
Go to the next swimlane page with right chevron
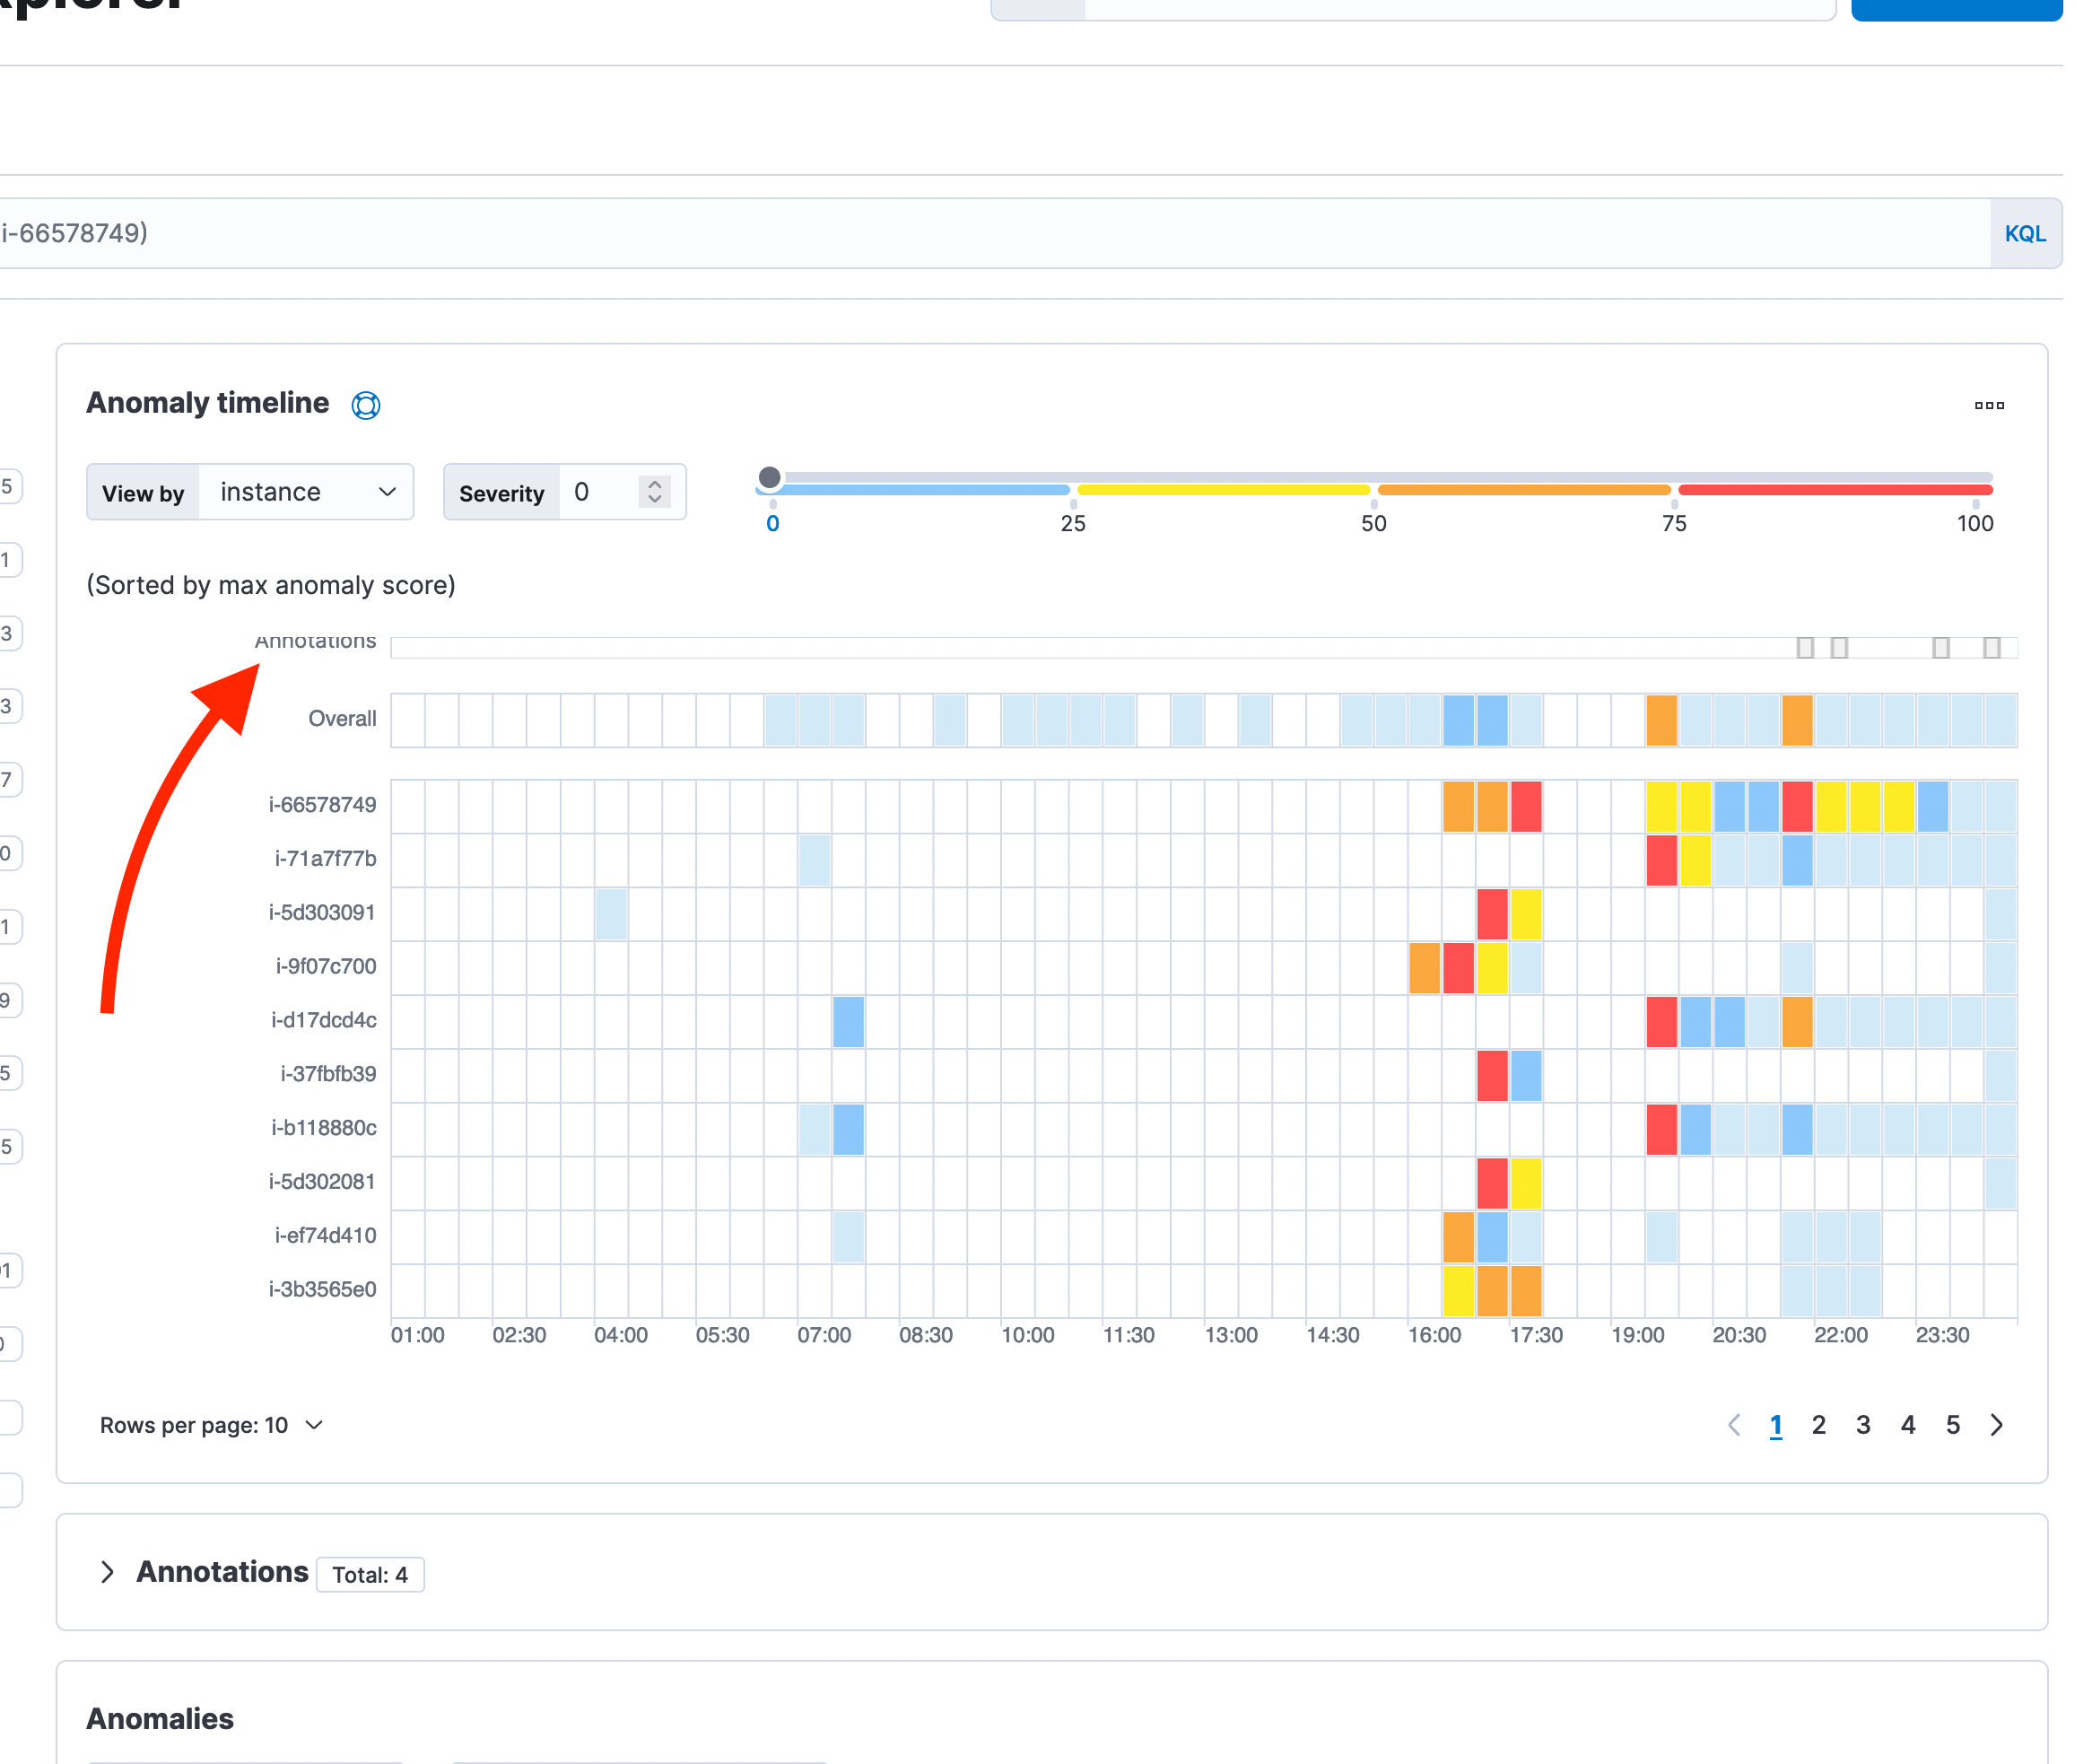tap(1997, 1425)
